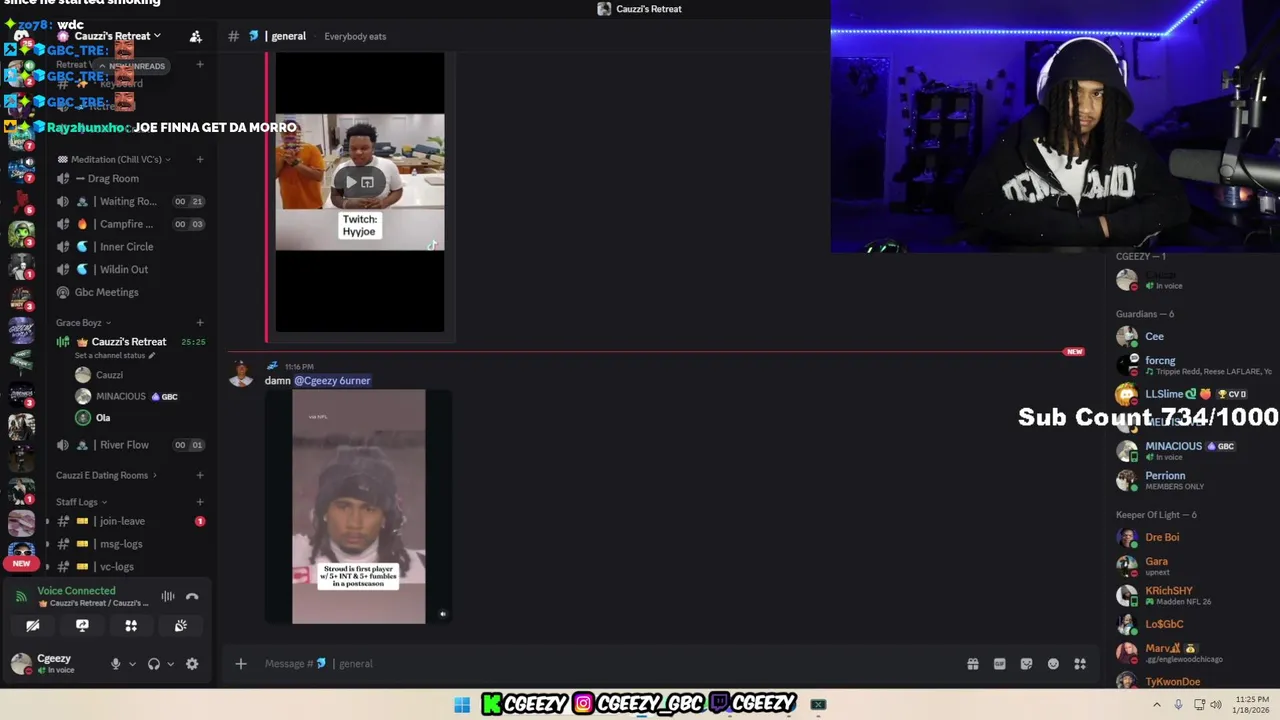Open voice connection signal details icon
1280x720 pixels.
pos(21,597)
